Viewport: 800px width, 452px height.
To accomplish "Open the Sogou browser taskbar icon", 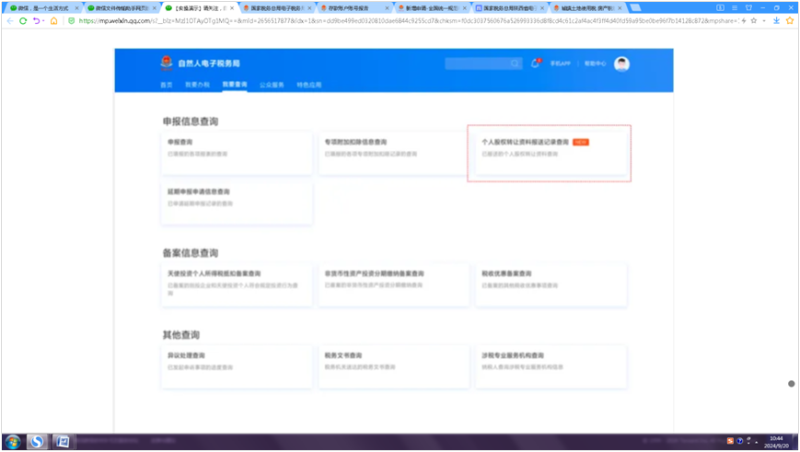I will pyautogui.click(x=37, y=441).
